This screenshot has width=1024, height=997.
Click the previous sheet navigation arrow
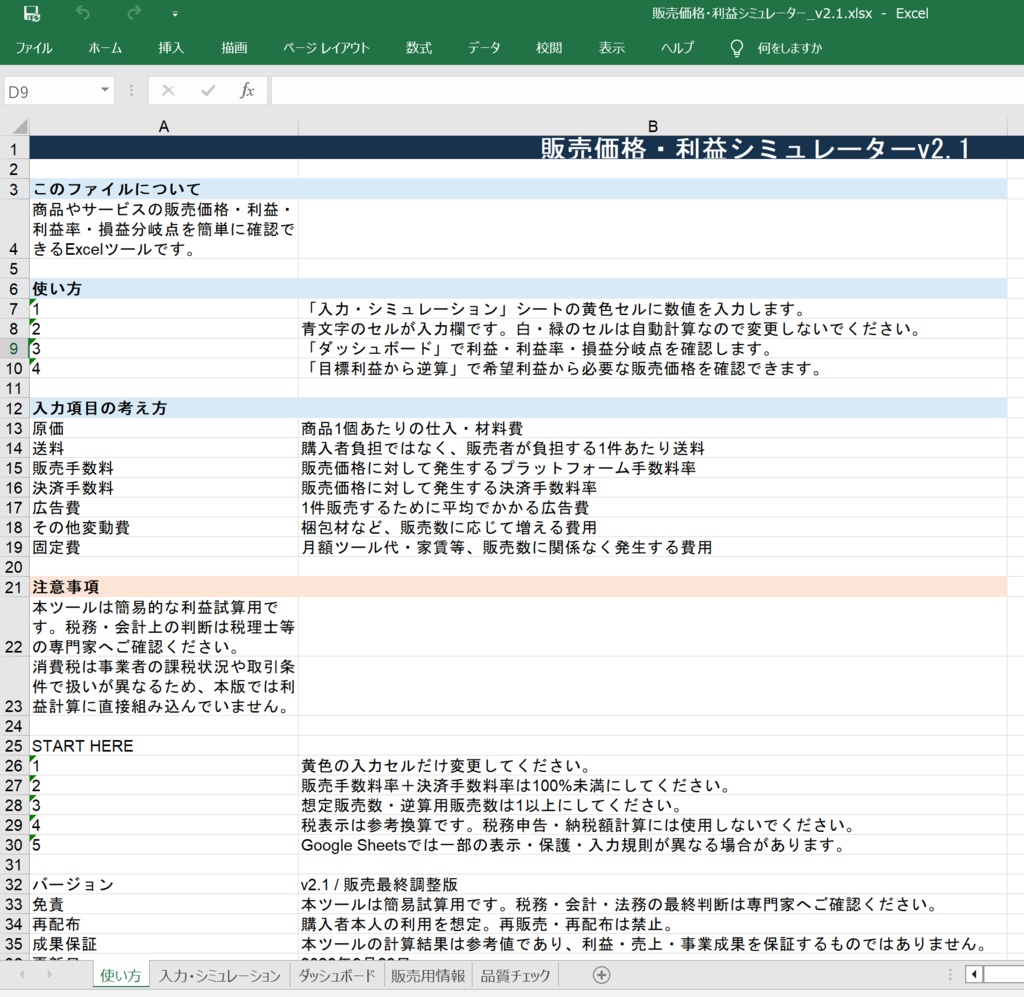[22, 975]
